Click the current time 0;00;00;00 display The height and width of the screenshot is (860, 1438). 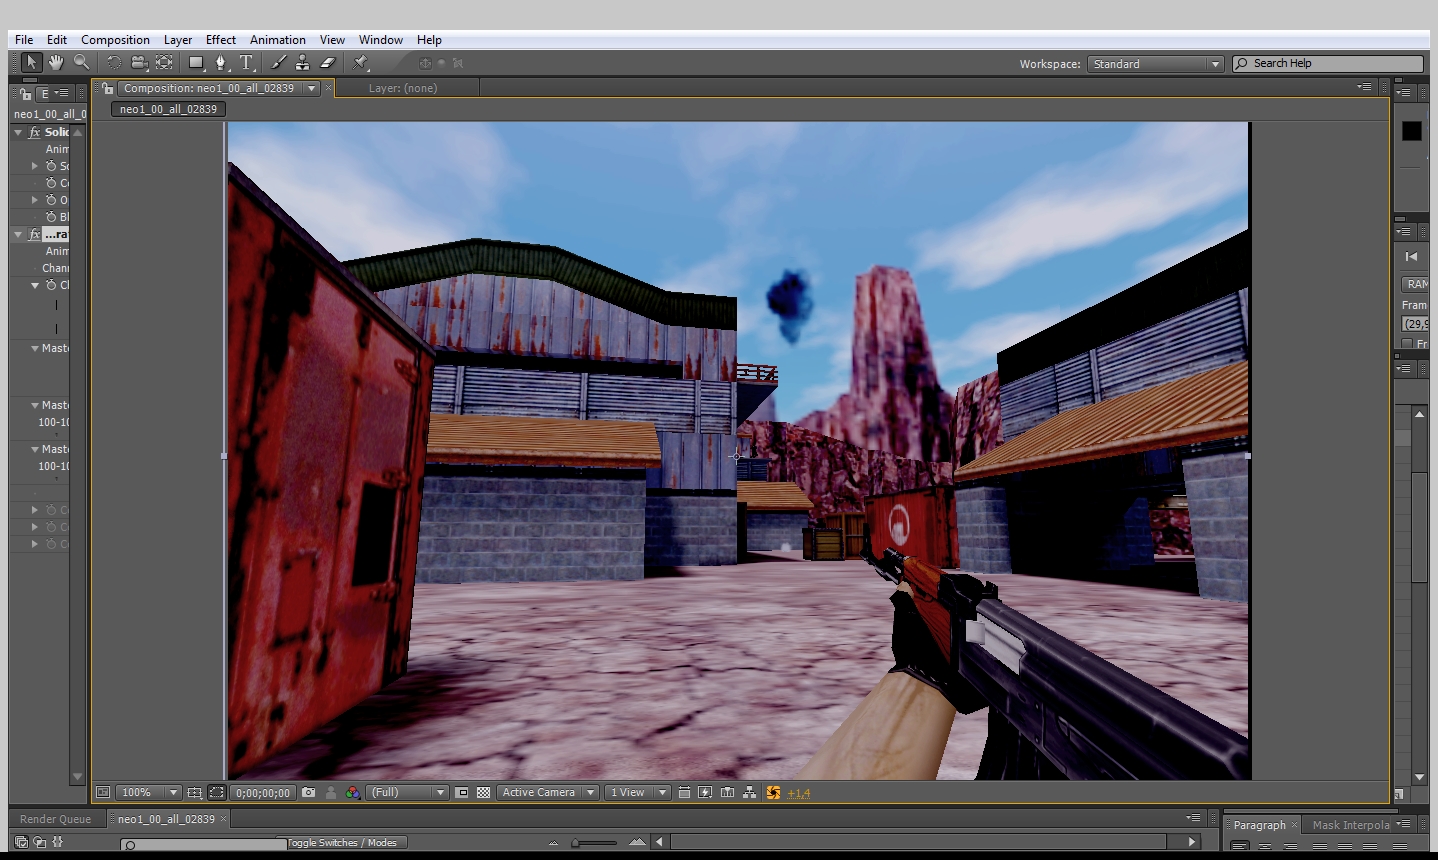(263, 793)
